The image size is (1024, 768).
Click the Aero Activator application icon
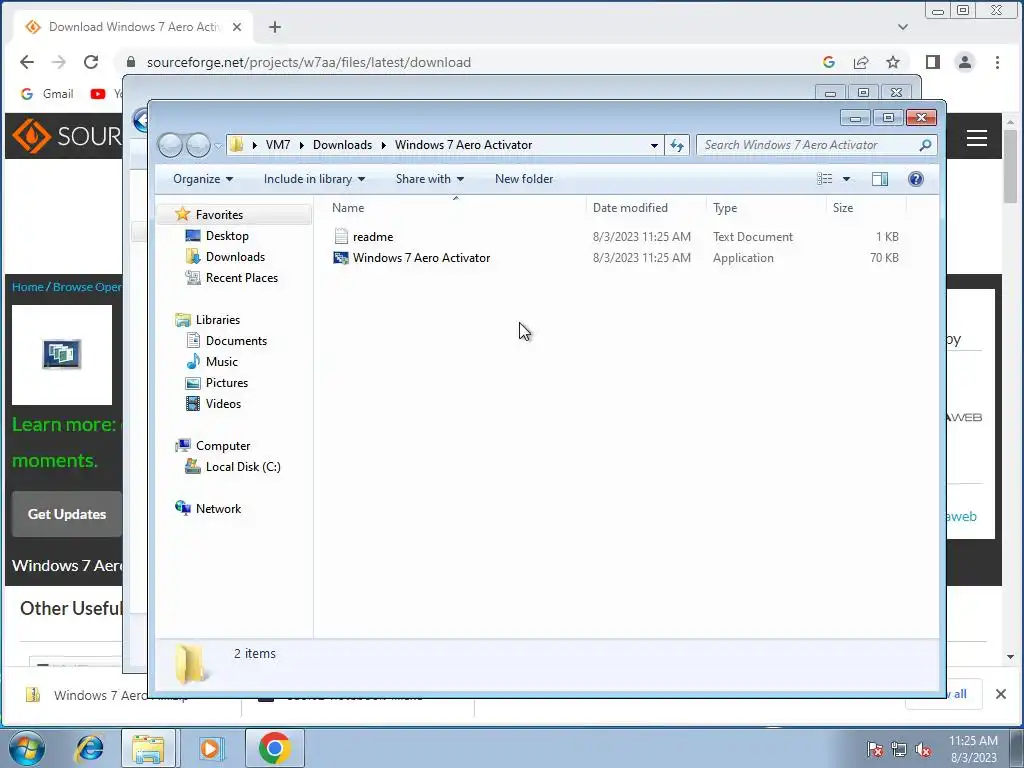[341, 258]
